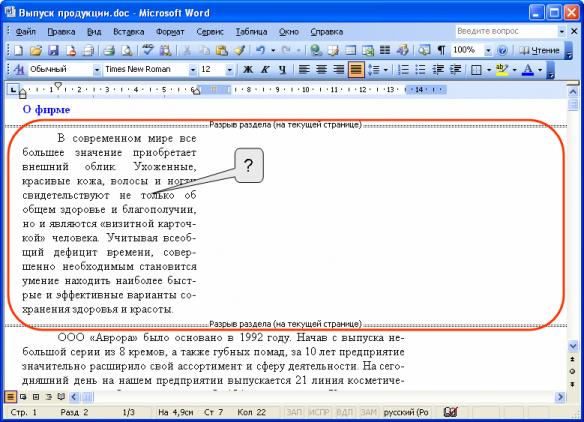Image resolution: width=584 pixels, height=422 pixels.
Task: Expand font color options arrow
Action: click(540, 69)
